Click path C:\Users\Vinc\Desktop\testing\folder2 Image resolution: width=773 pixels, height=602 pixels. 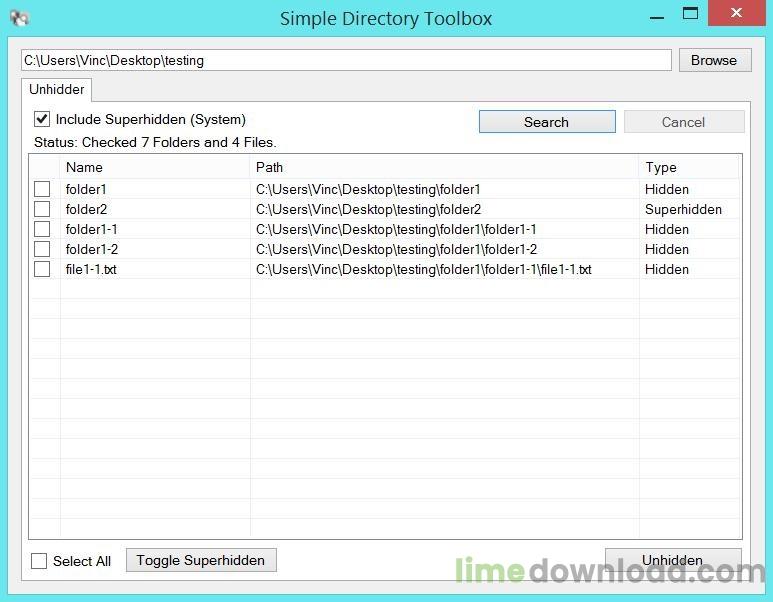[x=368, y=210]
